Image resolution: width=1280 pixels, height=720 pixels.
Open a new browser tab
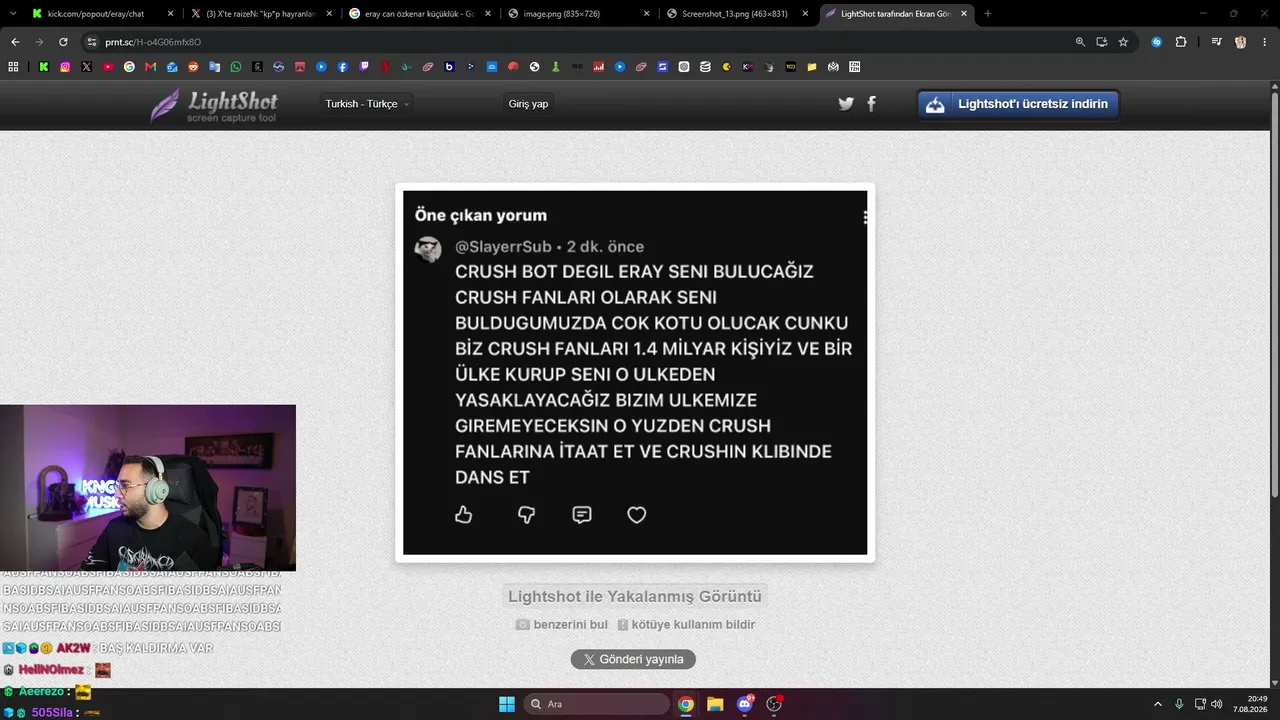pos(988,14)
